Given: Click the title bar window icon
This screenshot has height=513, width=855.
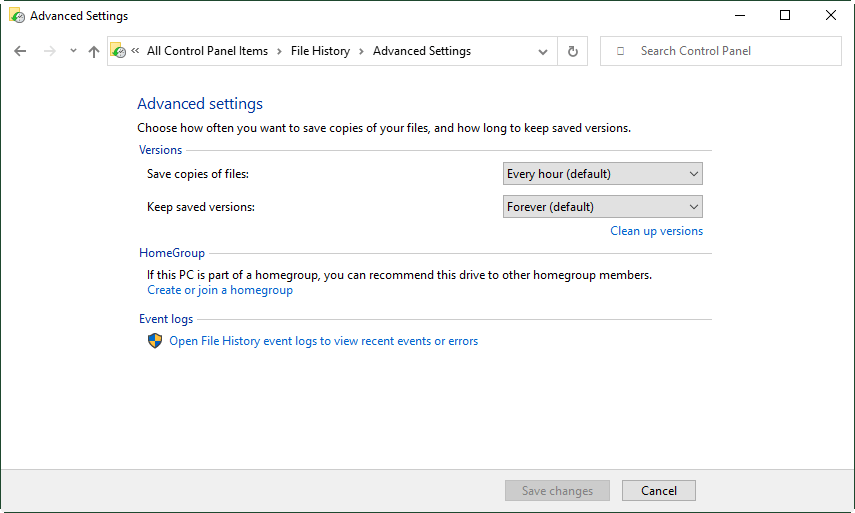Looking at the screenshot, I should click(x=15, y=16).
